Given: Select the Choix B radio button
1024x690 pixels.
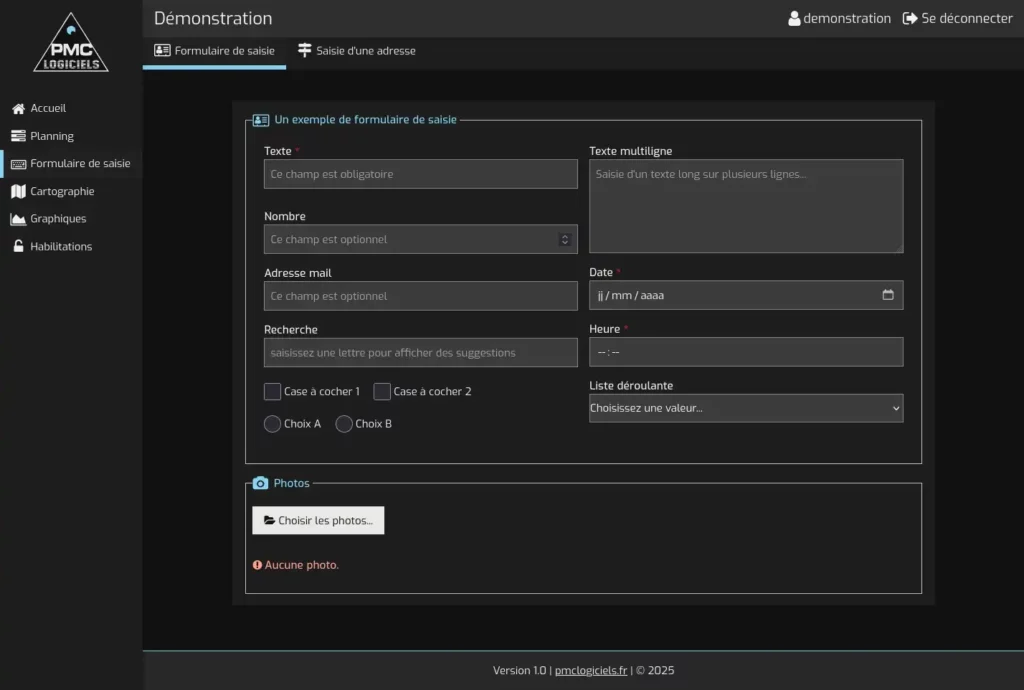Looking at the screenshot, I should [x=344, y=424].
